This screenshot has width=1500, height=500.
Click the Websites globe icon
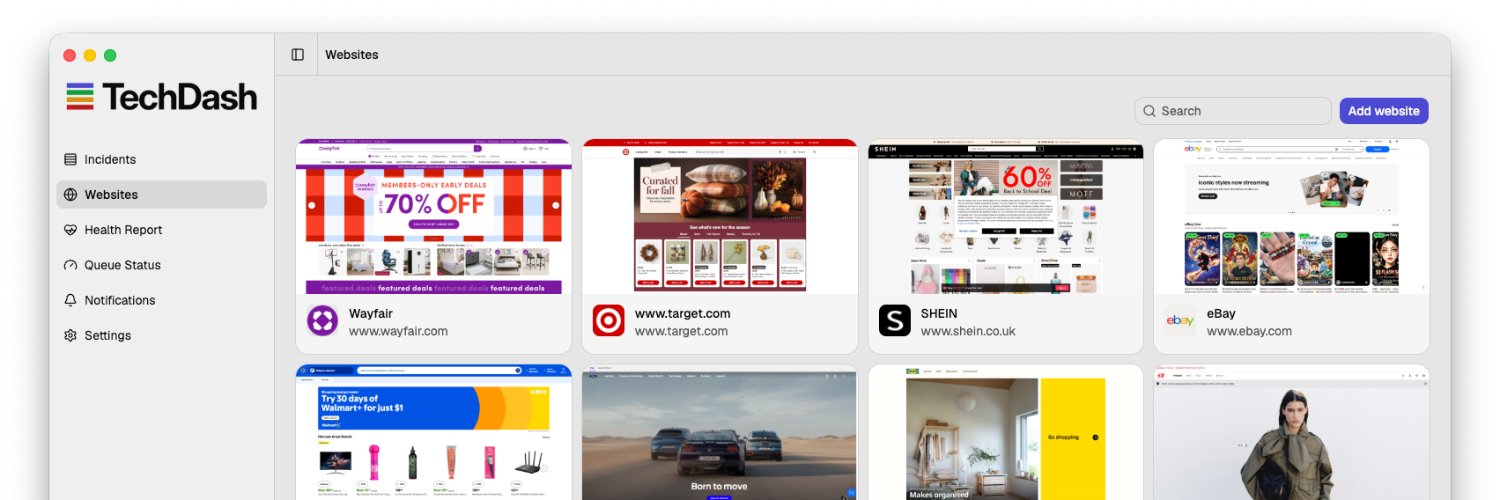70,195
